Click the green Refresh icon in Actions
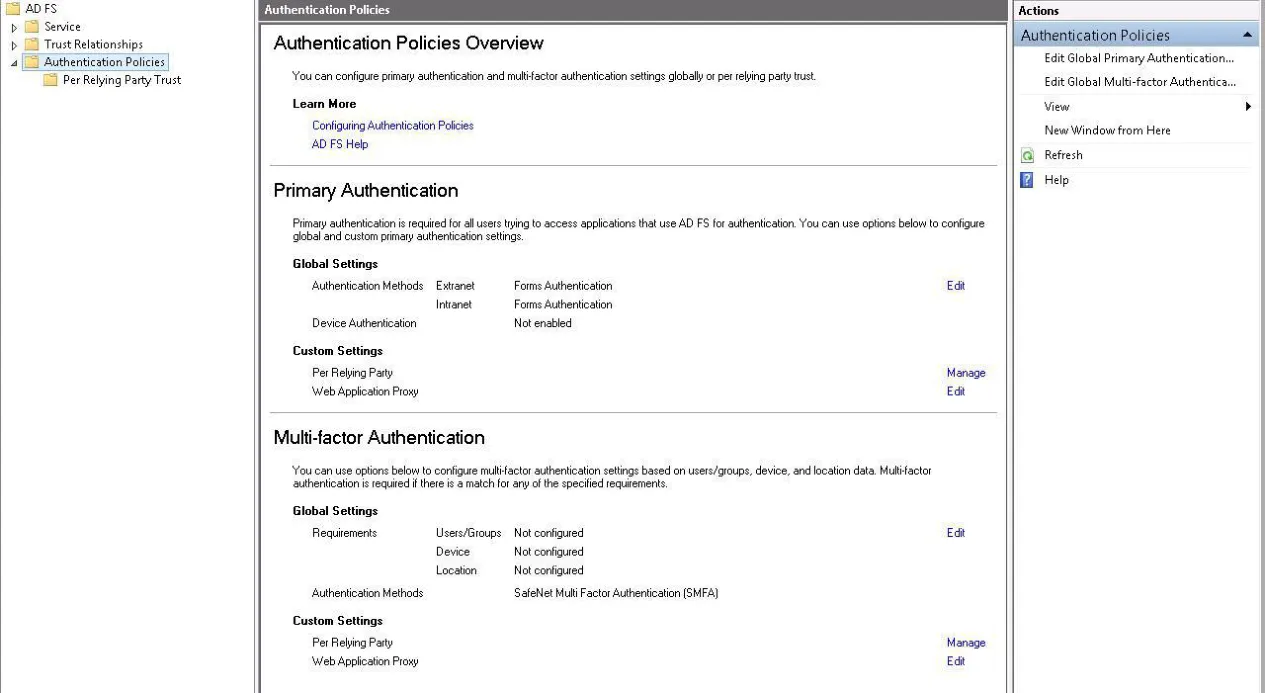Image resolution: width=1265 pixels, height=693 pixels. 1026,156
